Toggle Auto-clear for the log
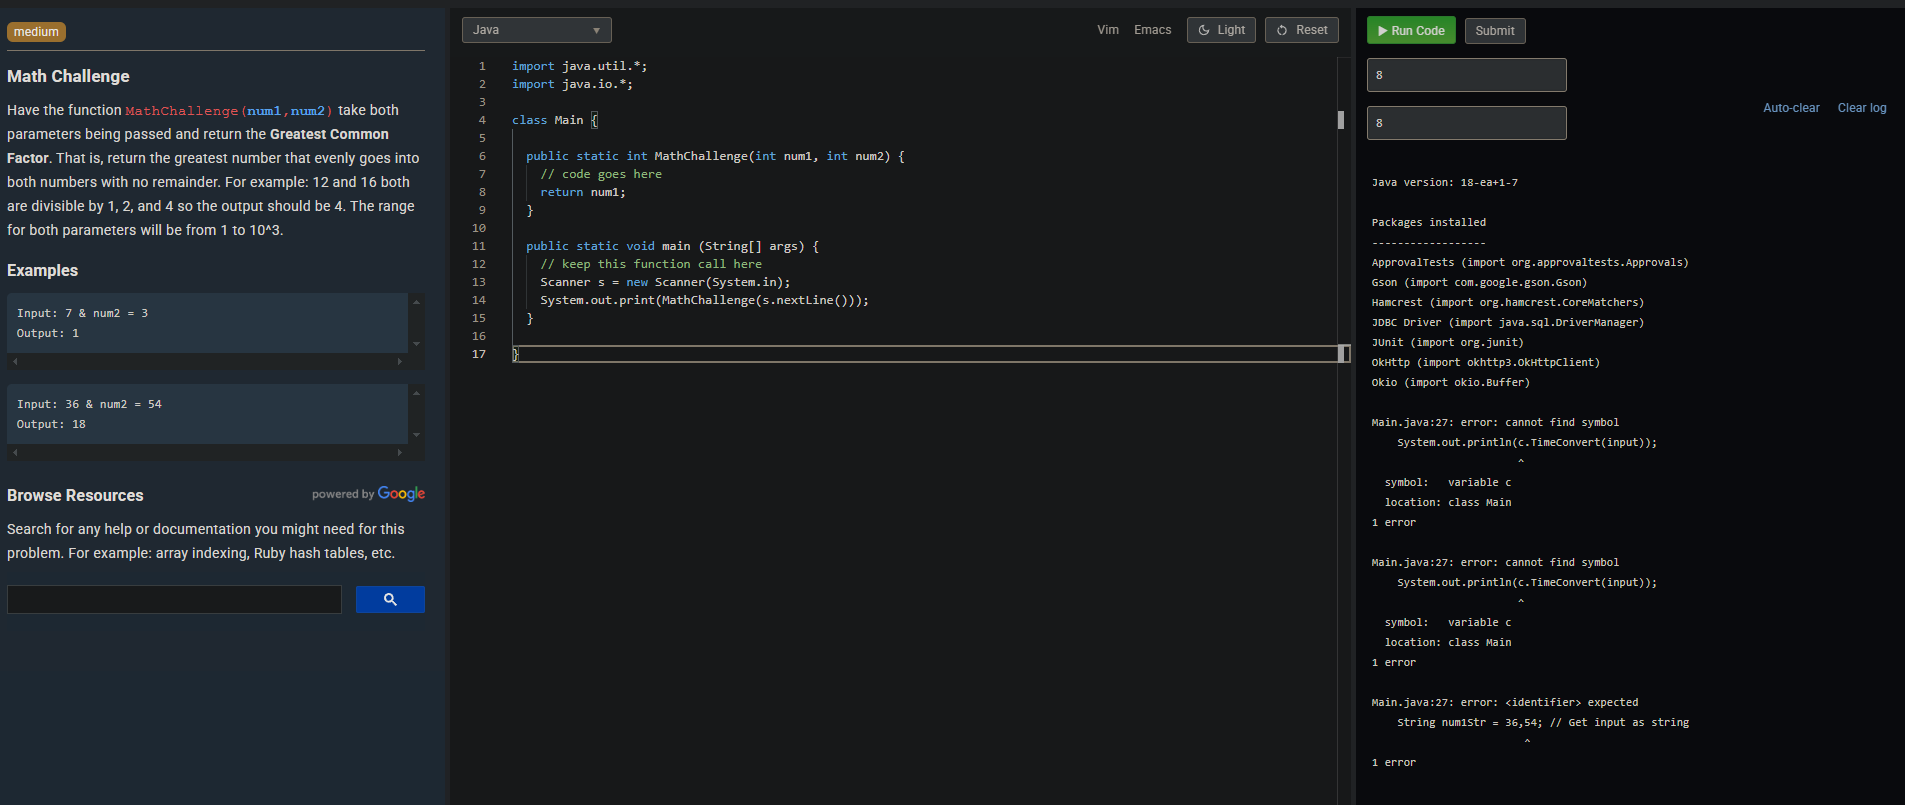The width and height of the screenshot is (1905, 805). pyautogui.click(x=1791, y=108)
